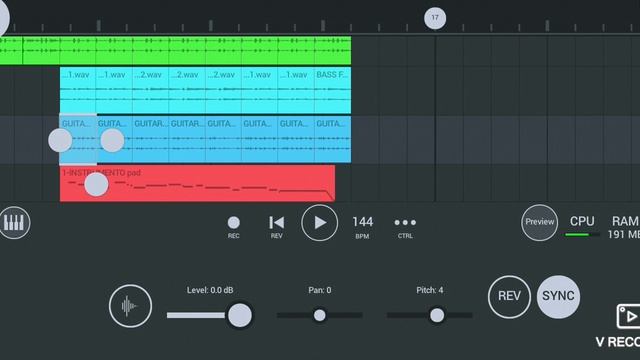The height and width of the screenshot is (360, 640).
Task: Open the audio waveform sample icon
Action: [130, 306]
